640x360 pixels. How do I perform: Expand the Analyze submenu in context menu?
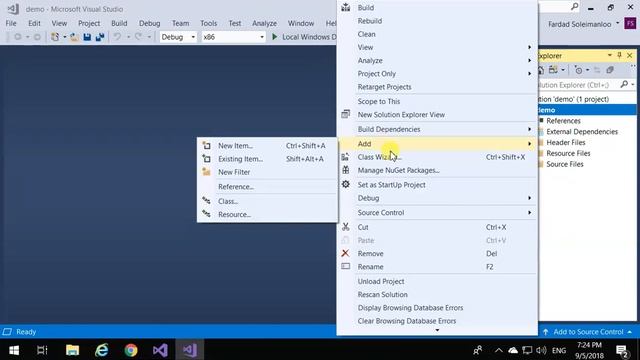437,60
